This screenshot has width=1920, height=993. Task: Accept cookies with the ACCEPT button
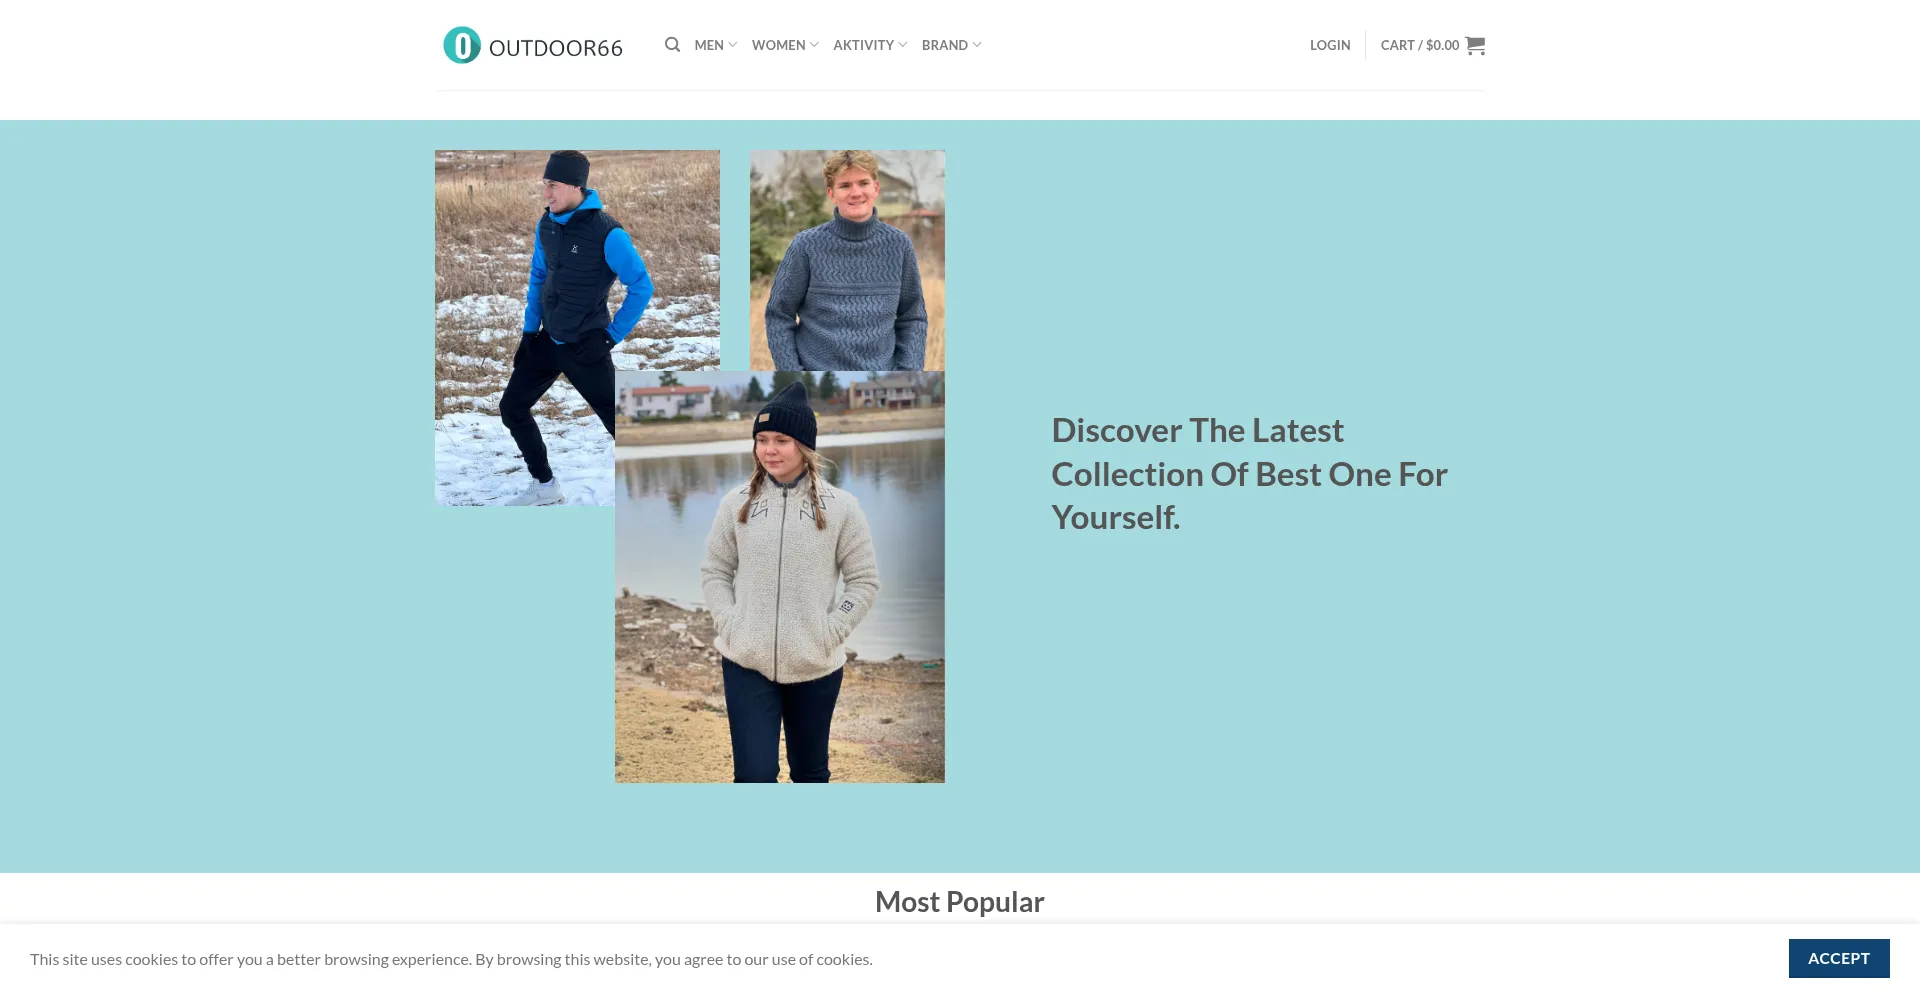(x=1839, y=958)
